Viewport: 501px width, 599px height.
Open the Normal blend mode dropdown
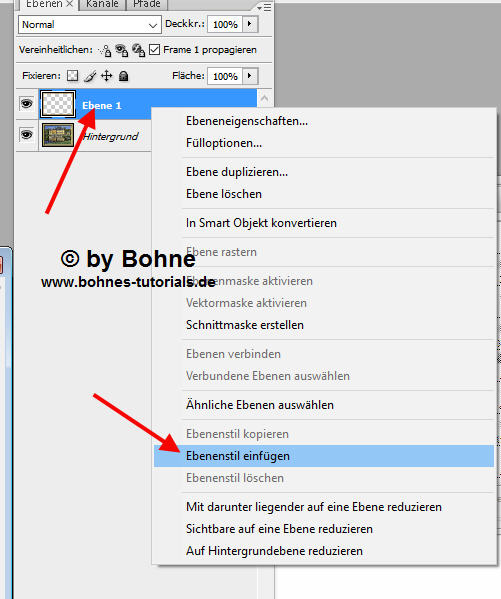[89, 25]
